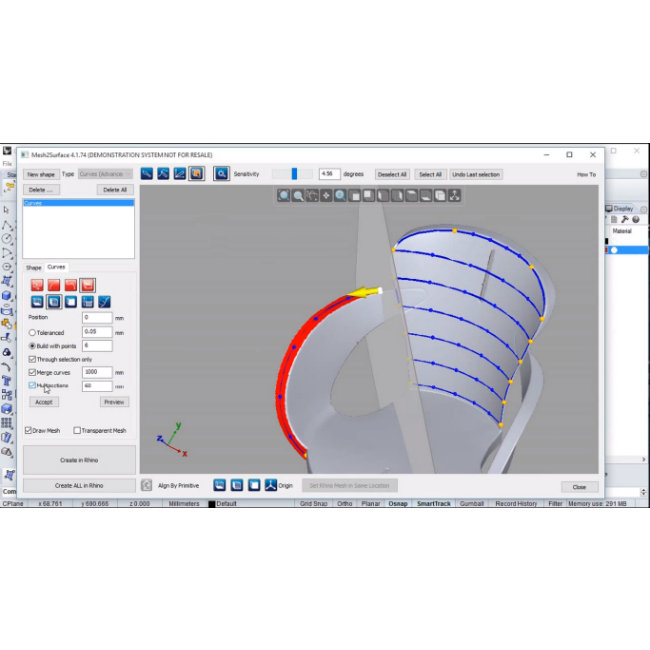
Task: Switch to the Curves tab
Action: pyautogui.click(x=56, y=267)
